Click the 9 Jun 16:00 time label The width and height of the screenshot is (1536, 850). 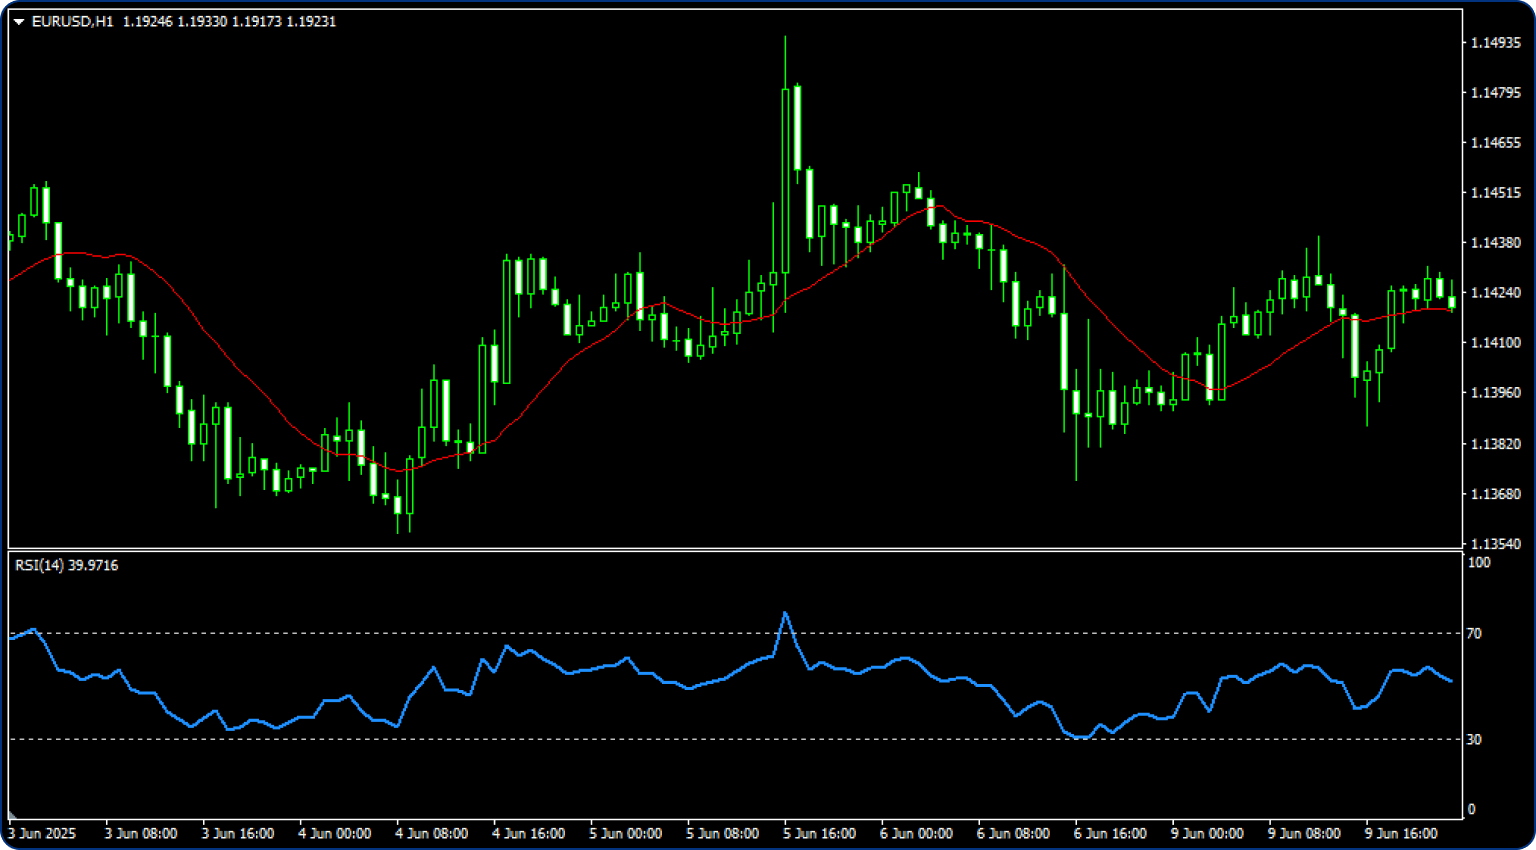click(1401, 834)
